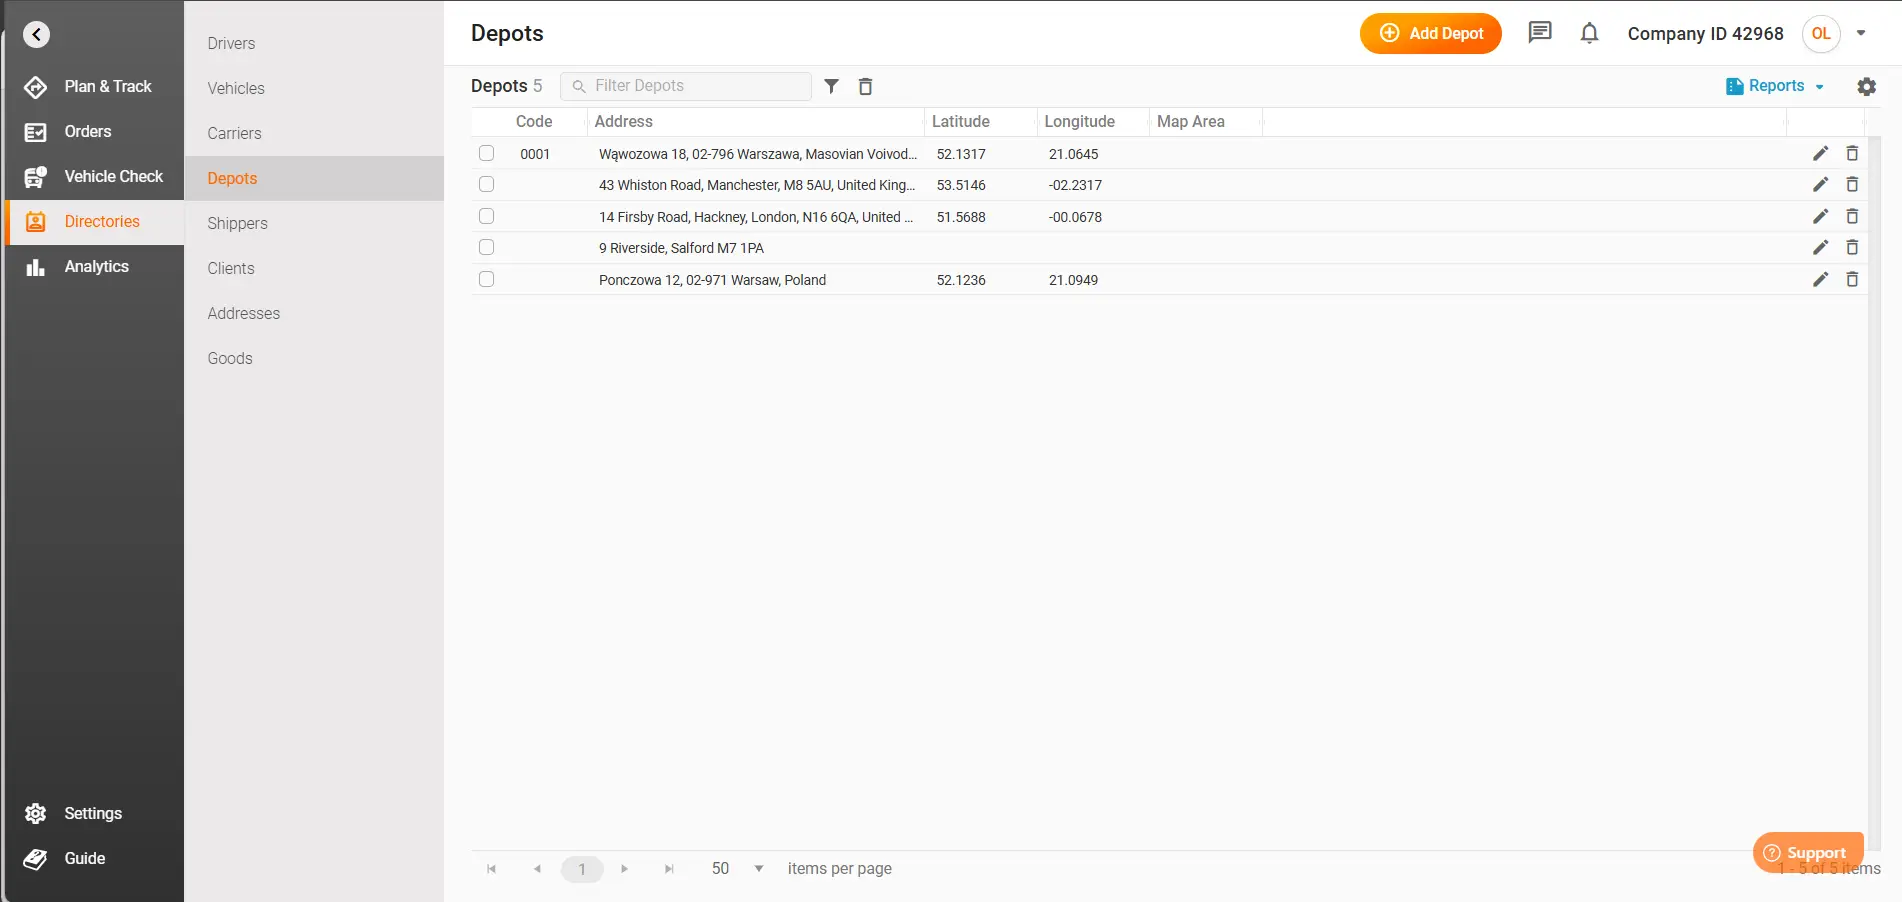
Task: Edit the Wąwozowa 18 depot entry
Action: (x=1820, y=154)
